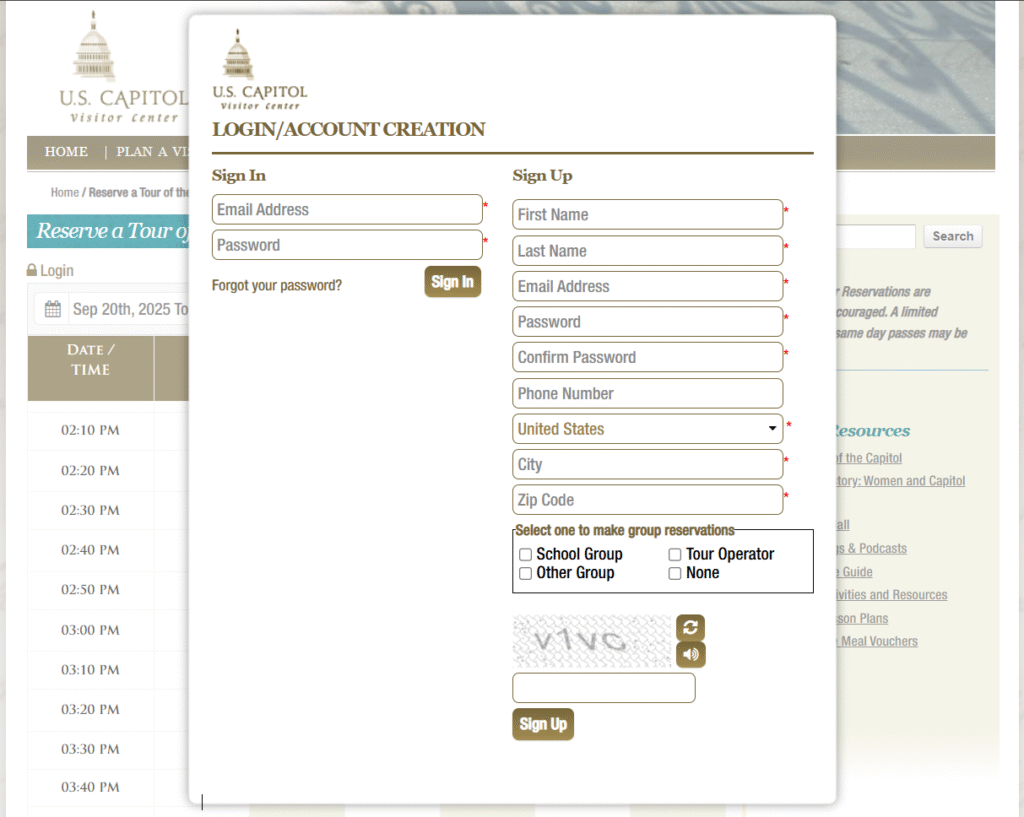Image resolution: width=1024 pixels, height=817 pixels.
Task: Focus the City field
Action: click(x=647, y=464)
